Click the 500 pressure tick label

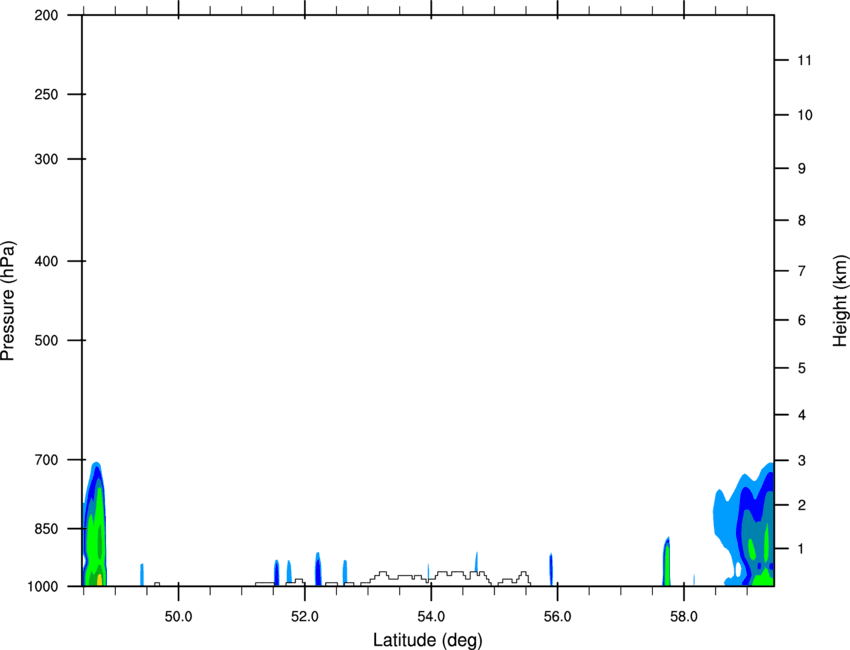click(46, 340)
